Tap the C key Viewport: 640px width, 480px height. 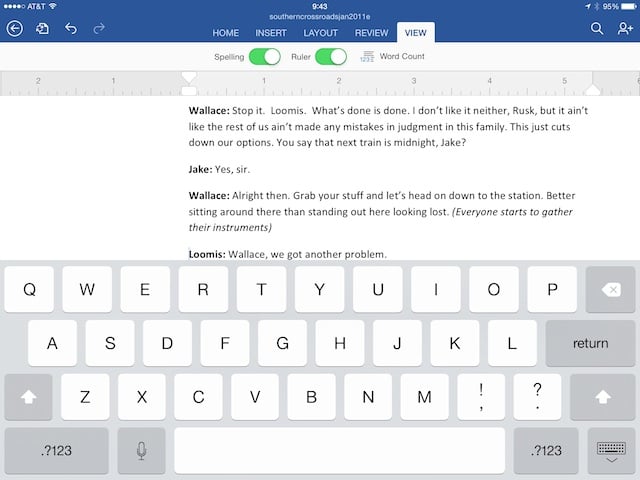198,397
